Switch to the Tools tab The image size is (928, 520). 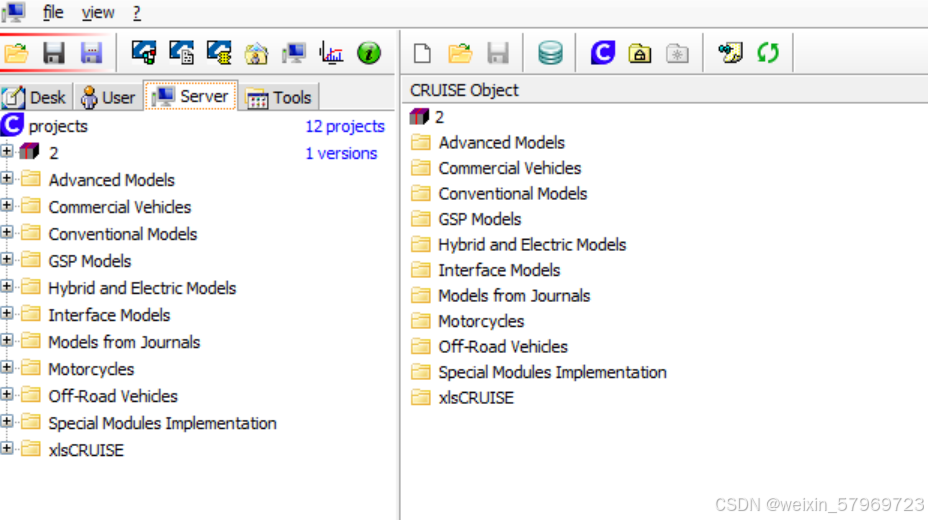pyautogui.click(x=279, y=97)
